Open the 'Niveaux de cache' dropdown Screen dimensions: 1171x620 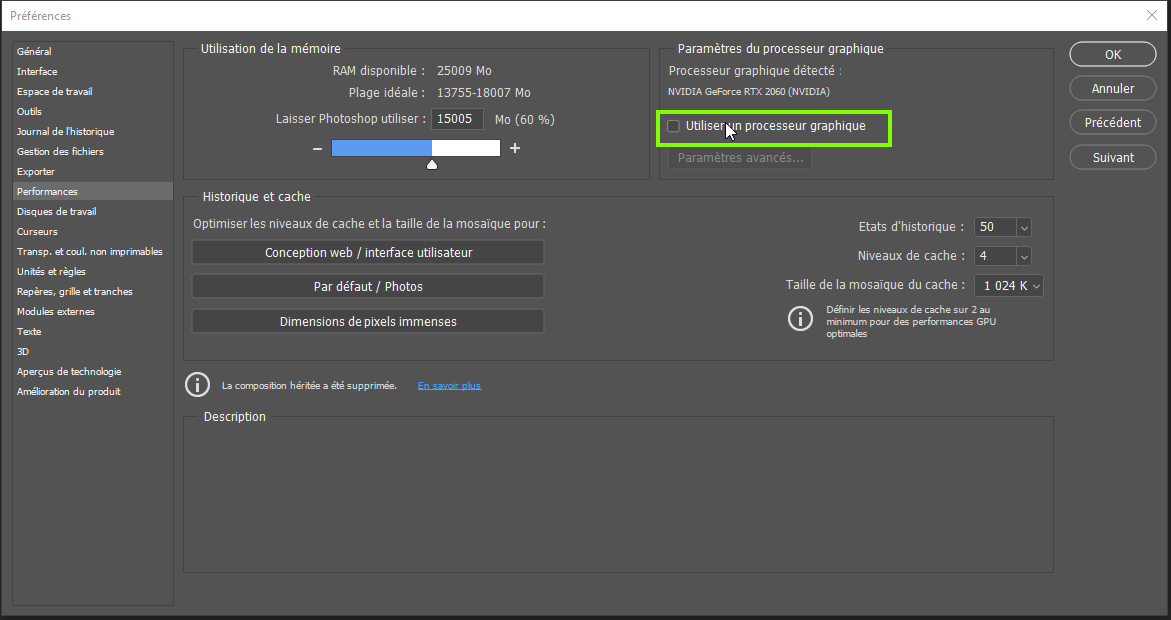[1022, 255]
